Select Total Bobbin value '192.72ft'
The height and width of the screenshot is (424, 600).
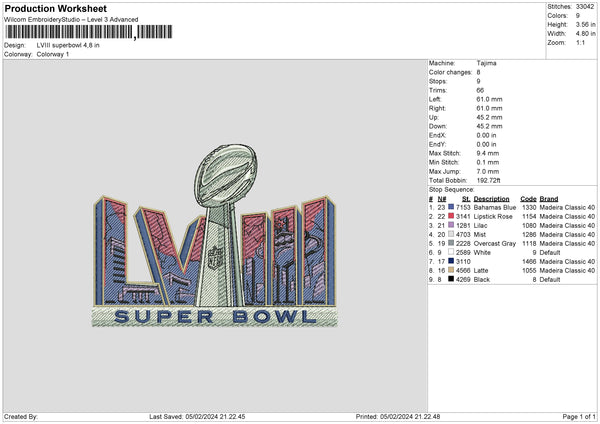click(489, 180)
